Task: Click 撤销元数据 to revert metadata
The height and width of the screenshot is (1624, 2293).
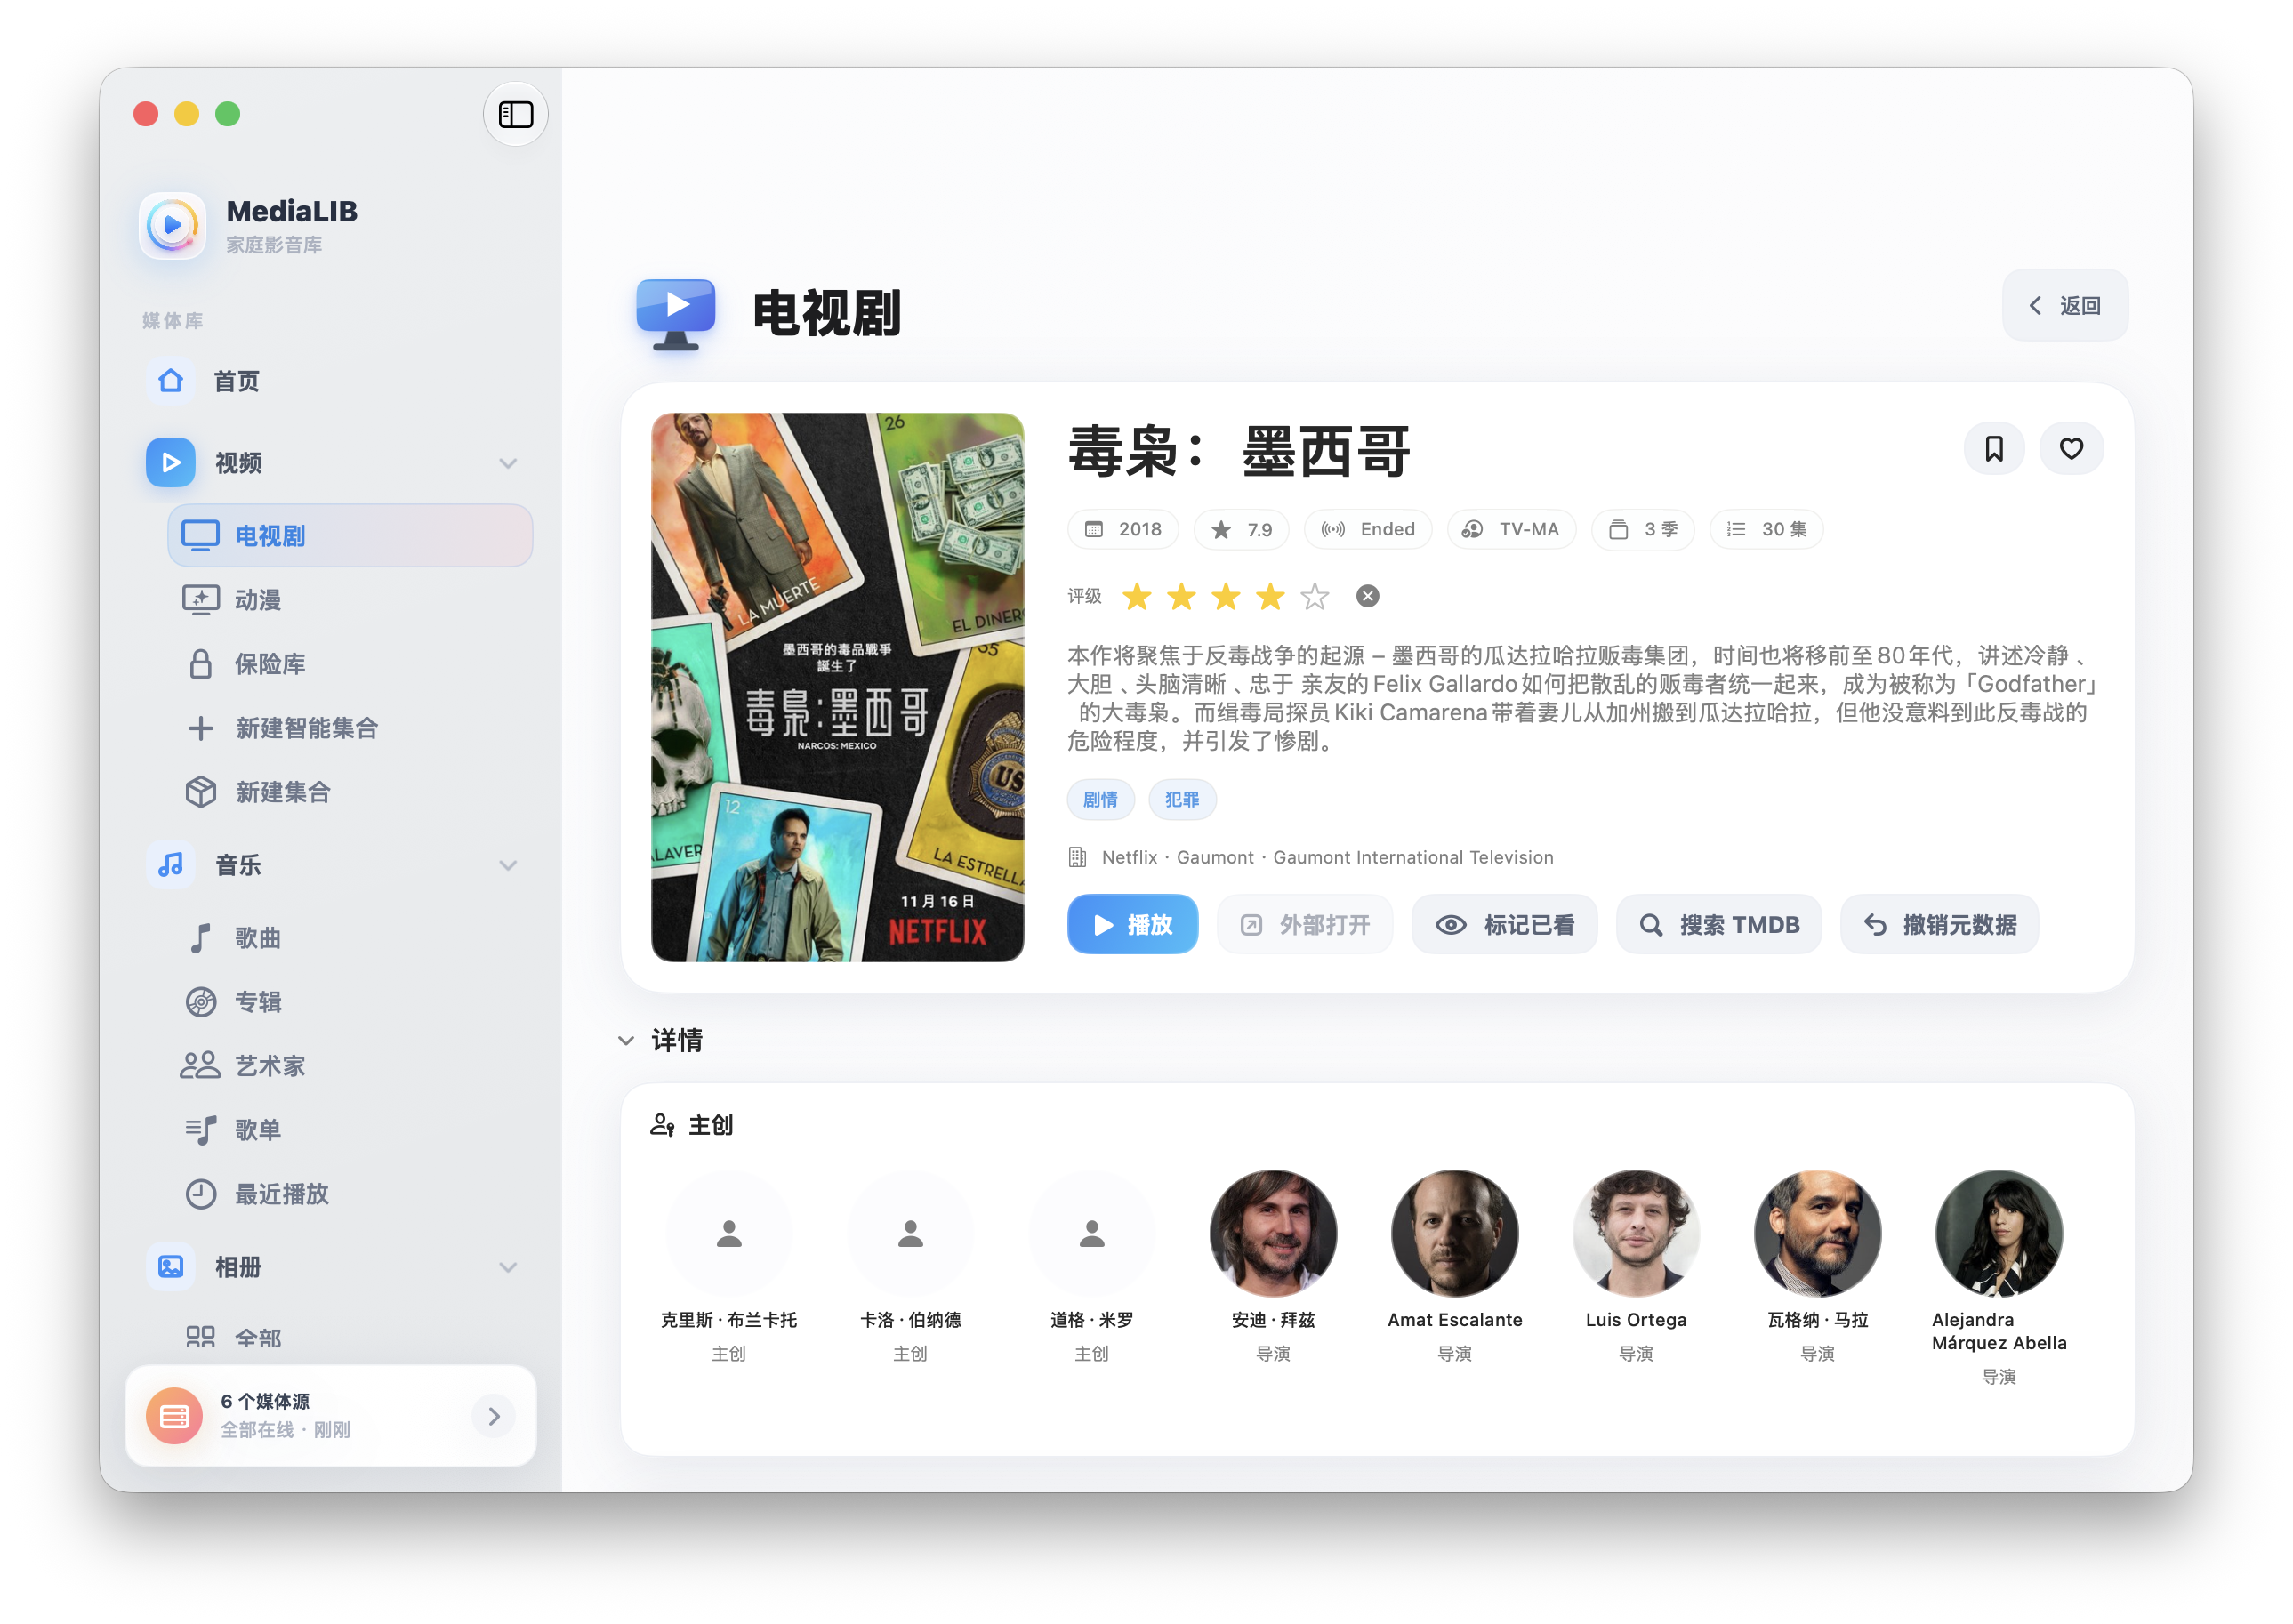Action: click(x=1940, y=925)
